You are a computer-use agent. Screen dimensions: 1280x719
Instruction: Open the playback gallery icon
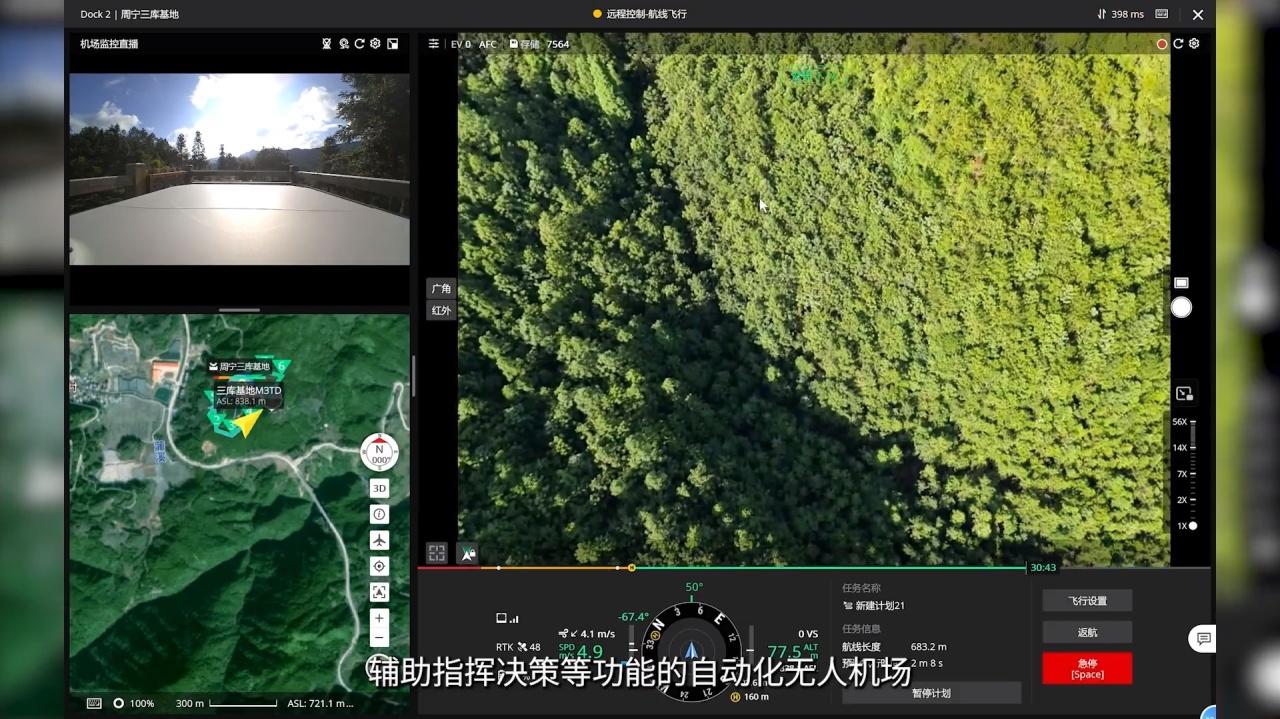1184,394
